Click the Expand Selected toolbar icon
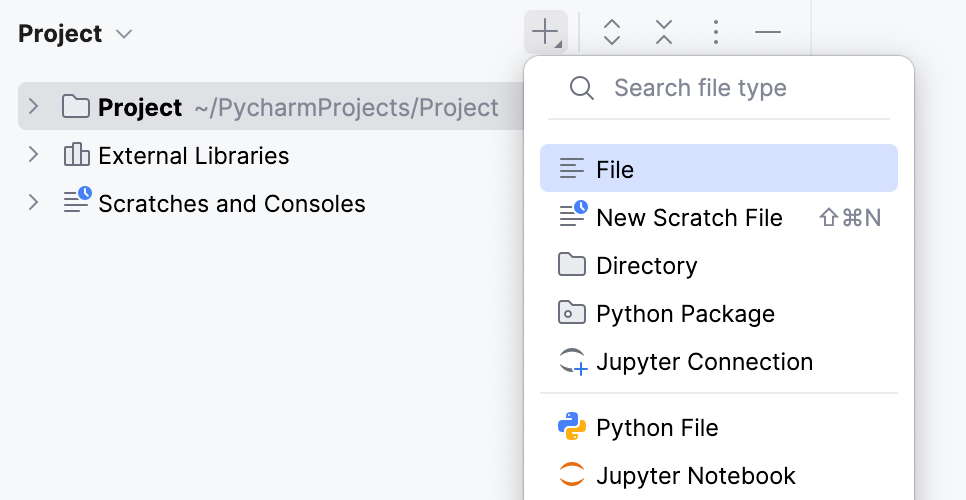966x500 pixels. (x=612, y=33)
